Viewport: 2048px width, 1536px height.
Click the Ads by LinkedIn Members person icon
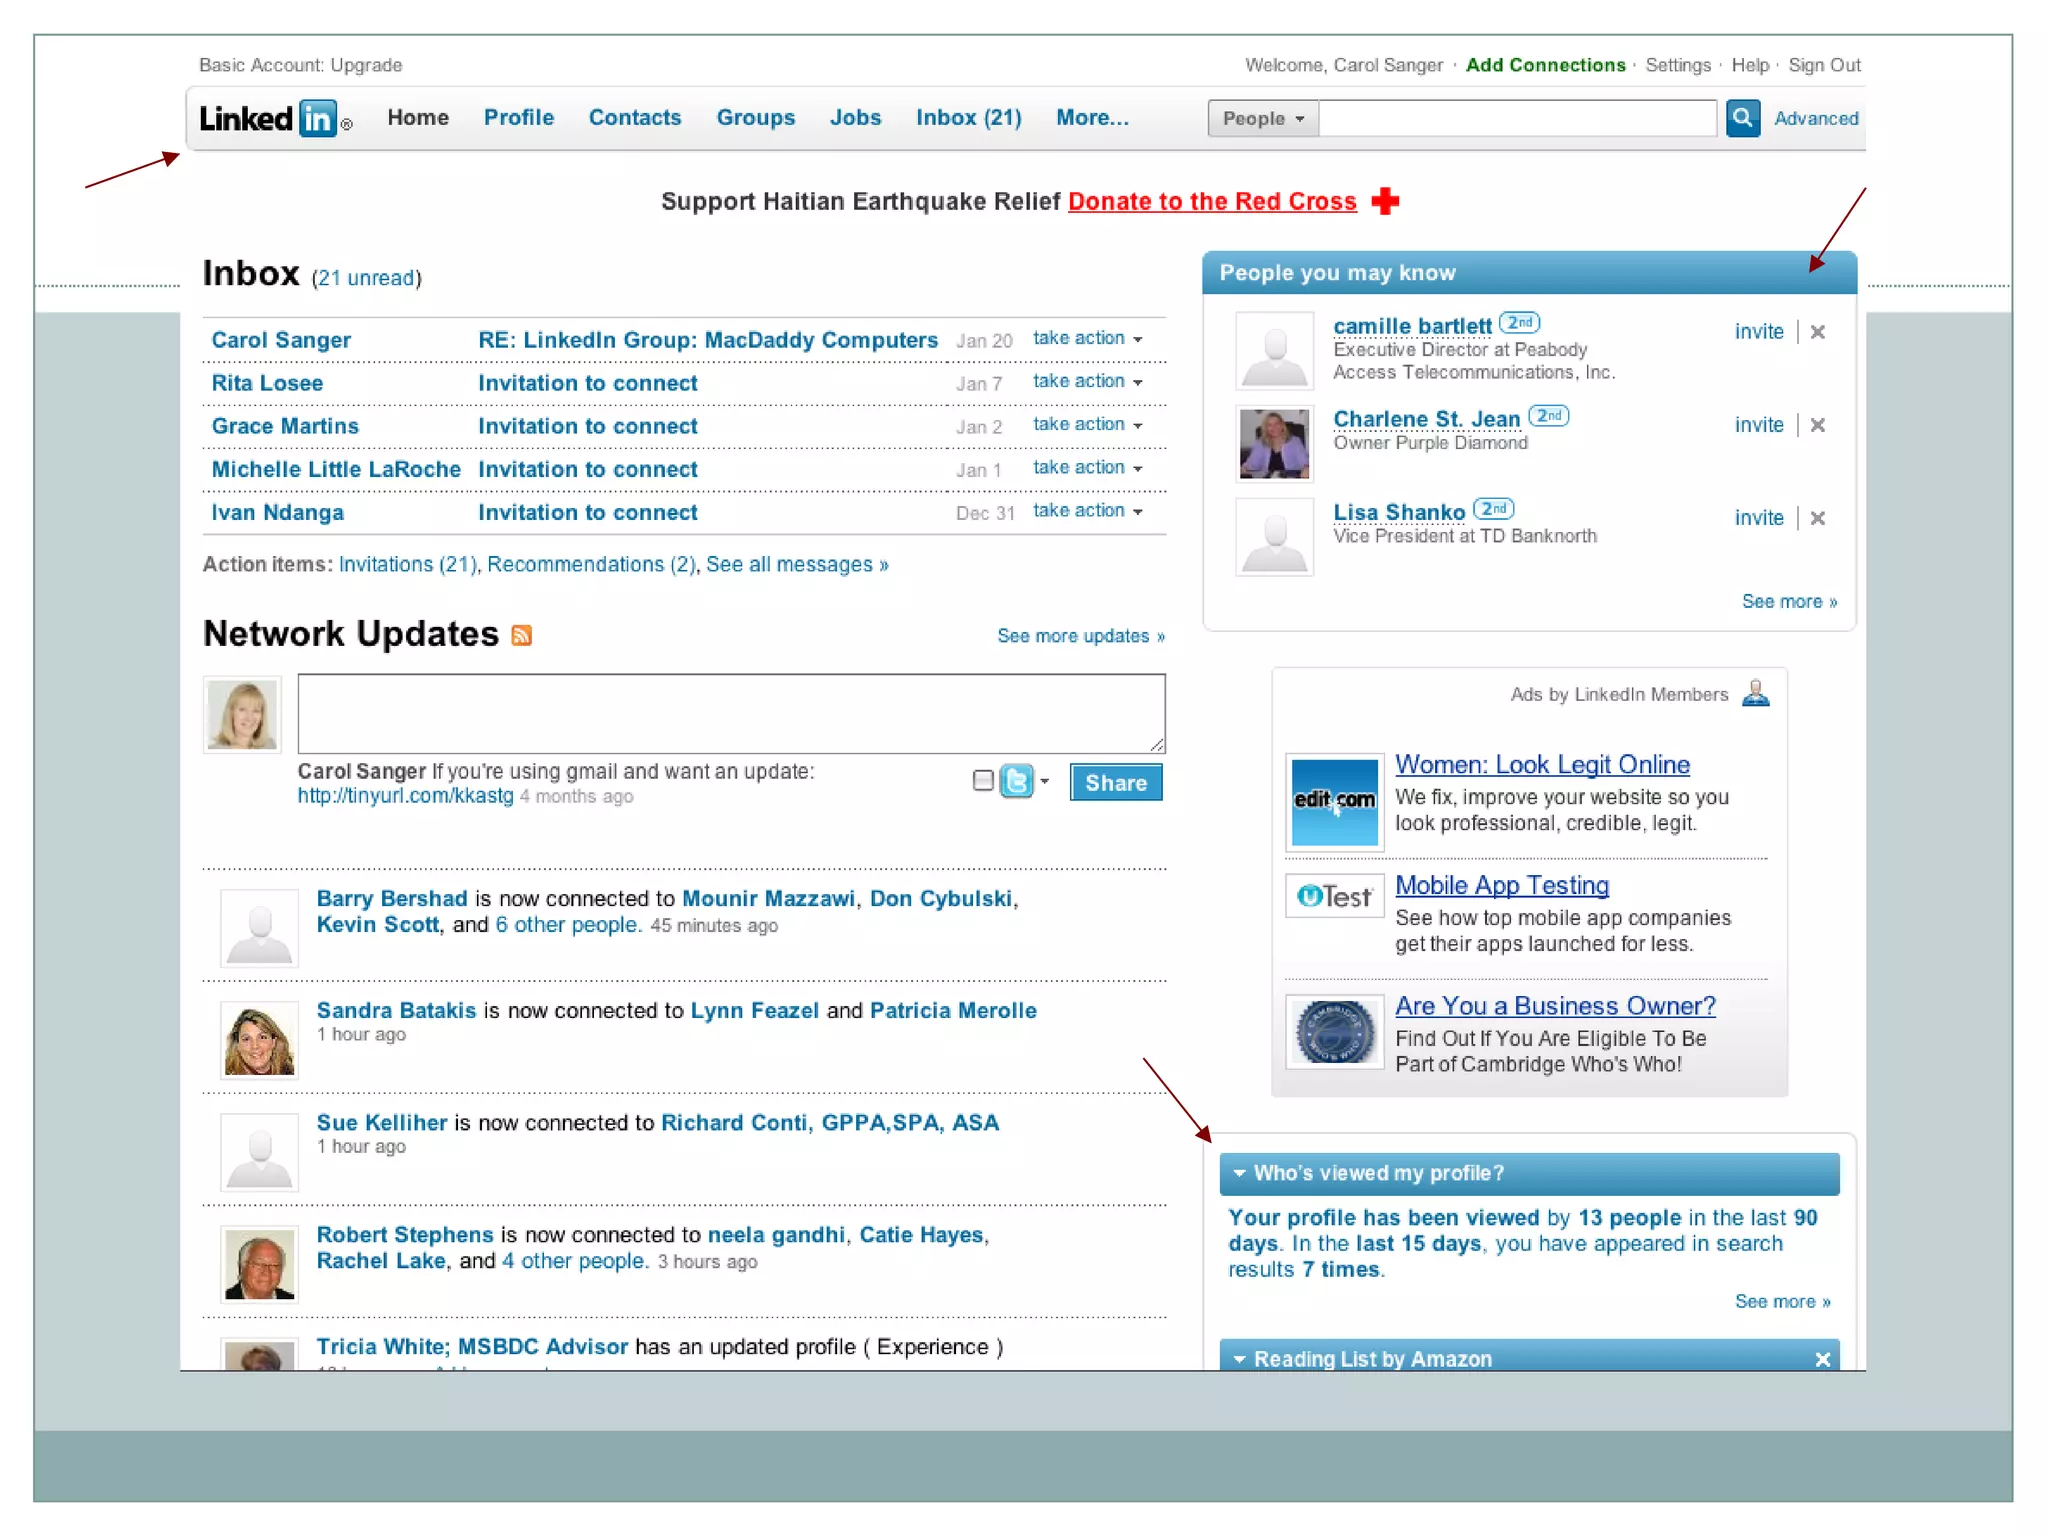(1755, 694)
